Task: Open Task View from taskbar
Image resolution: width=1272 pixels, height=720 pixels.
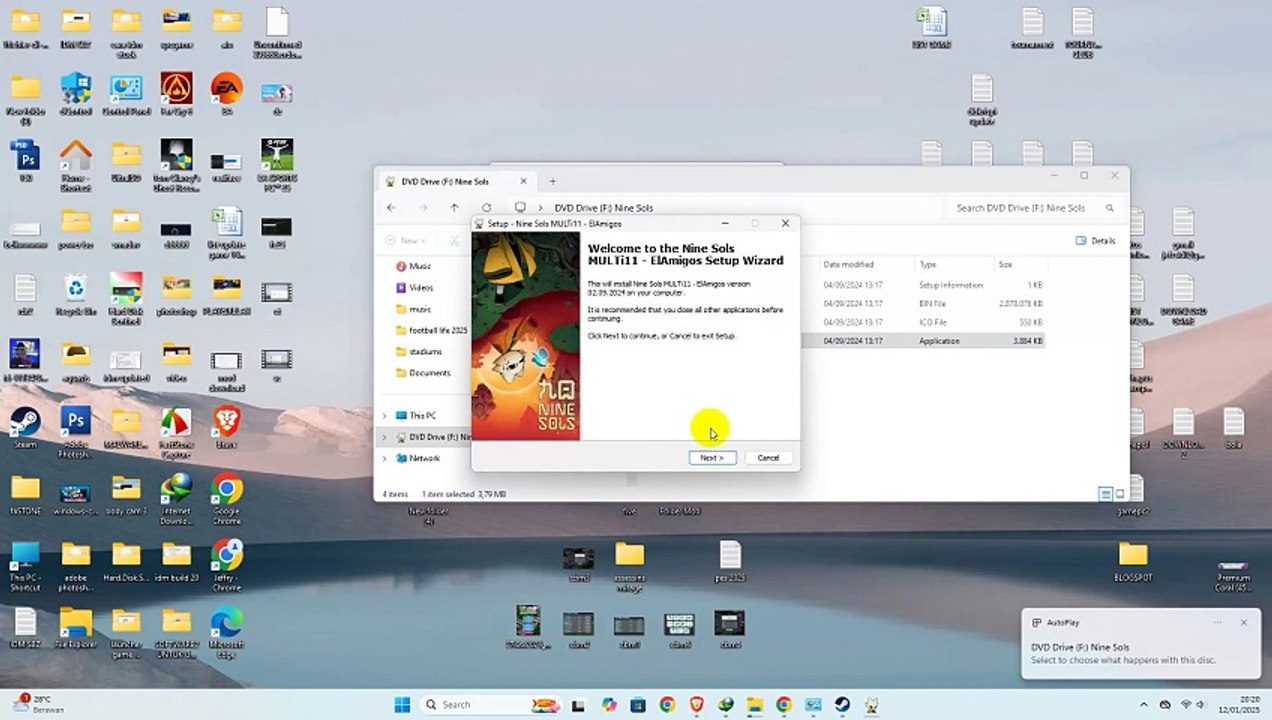Action: 580,705
